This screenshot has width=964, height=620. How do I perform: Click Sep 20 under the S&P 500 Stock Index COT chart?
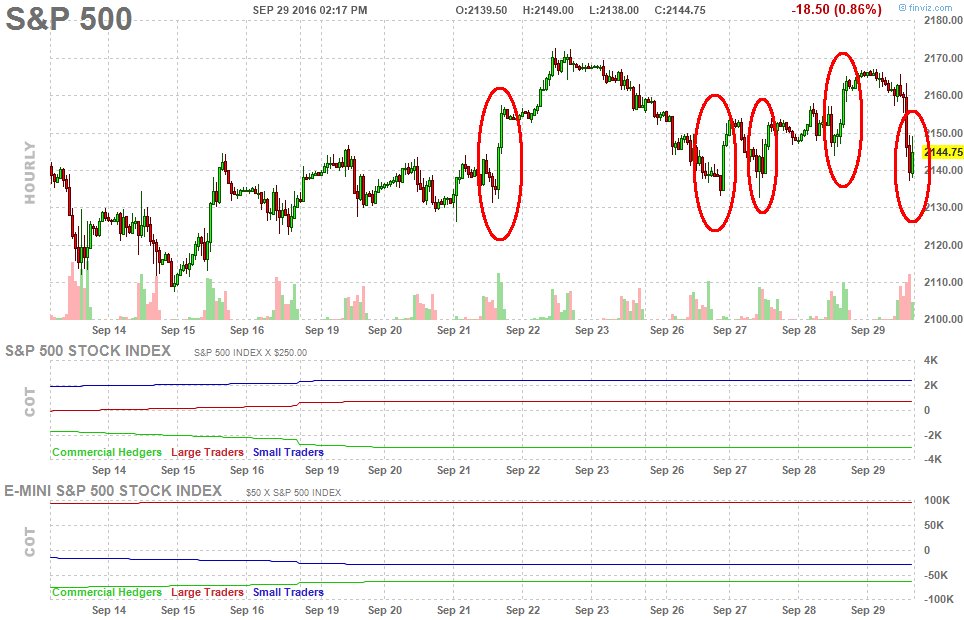pyautogui.click(x=385, y=471)
